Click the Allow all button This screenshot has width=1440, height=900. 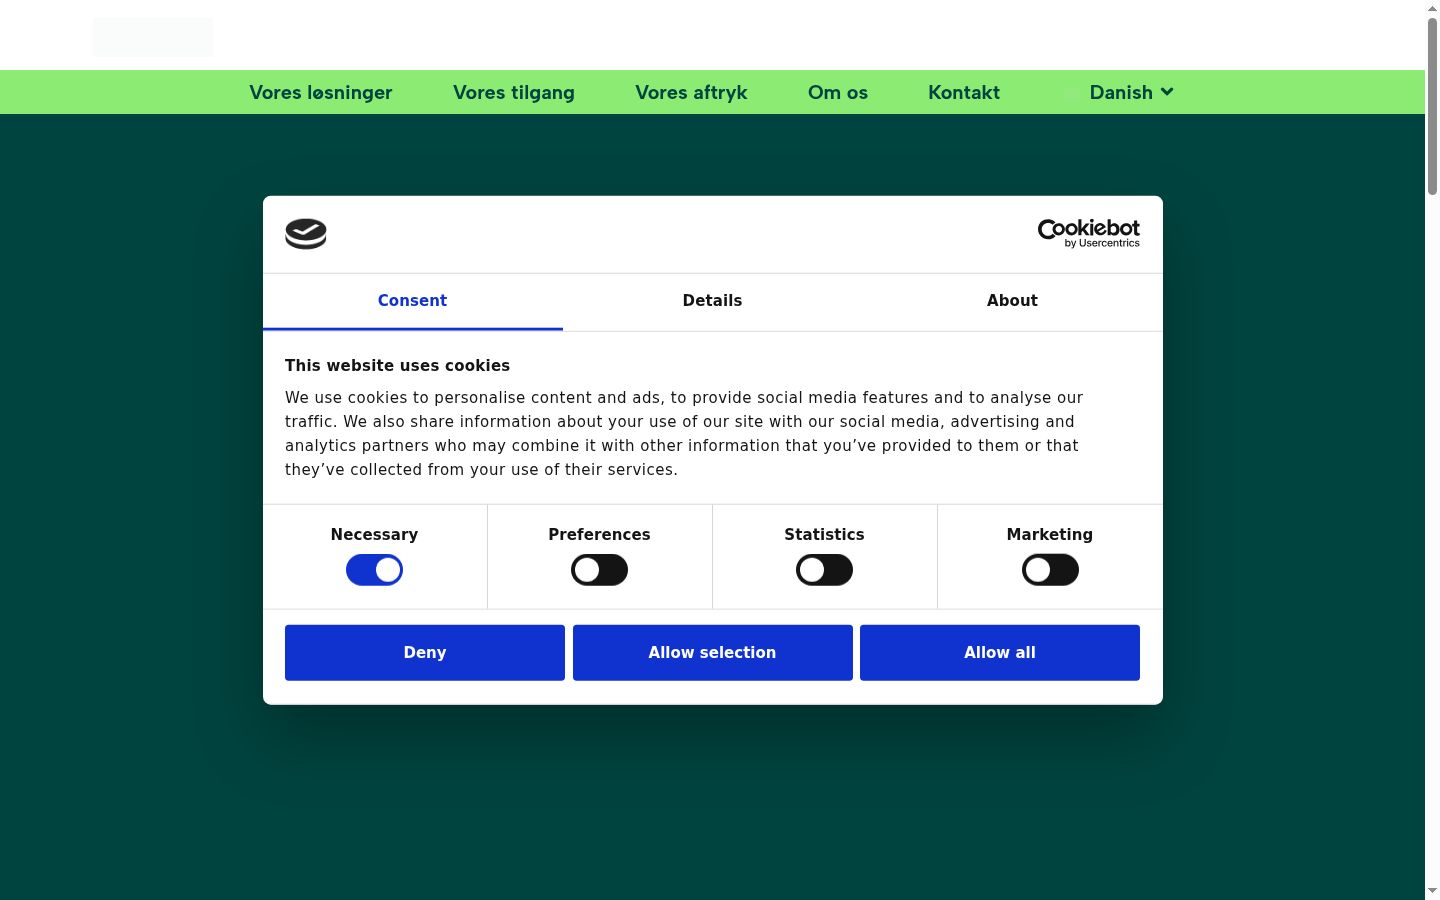[x=1000, y=653]
